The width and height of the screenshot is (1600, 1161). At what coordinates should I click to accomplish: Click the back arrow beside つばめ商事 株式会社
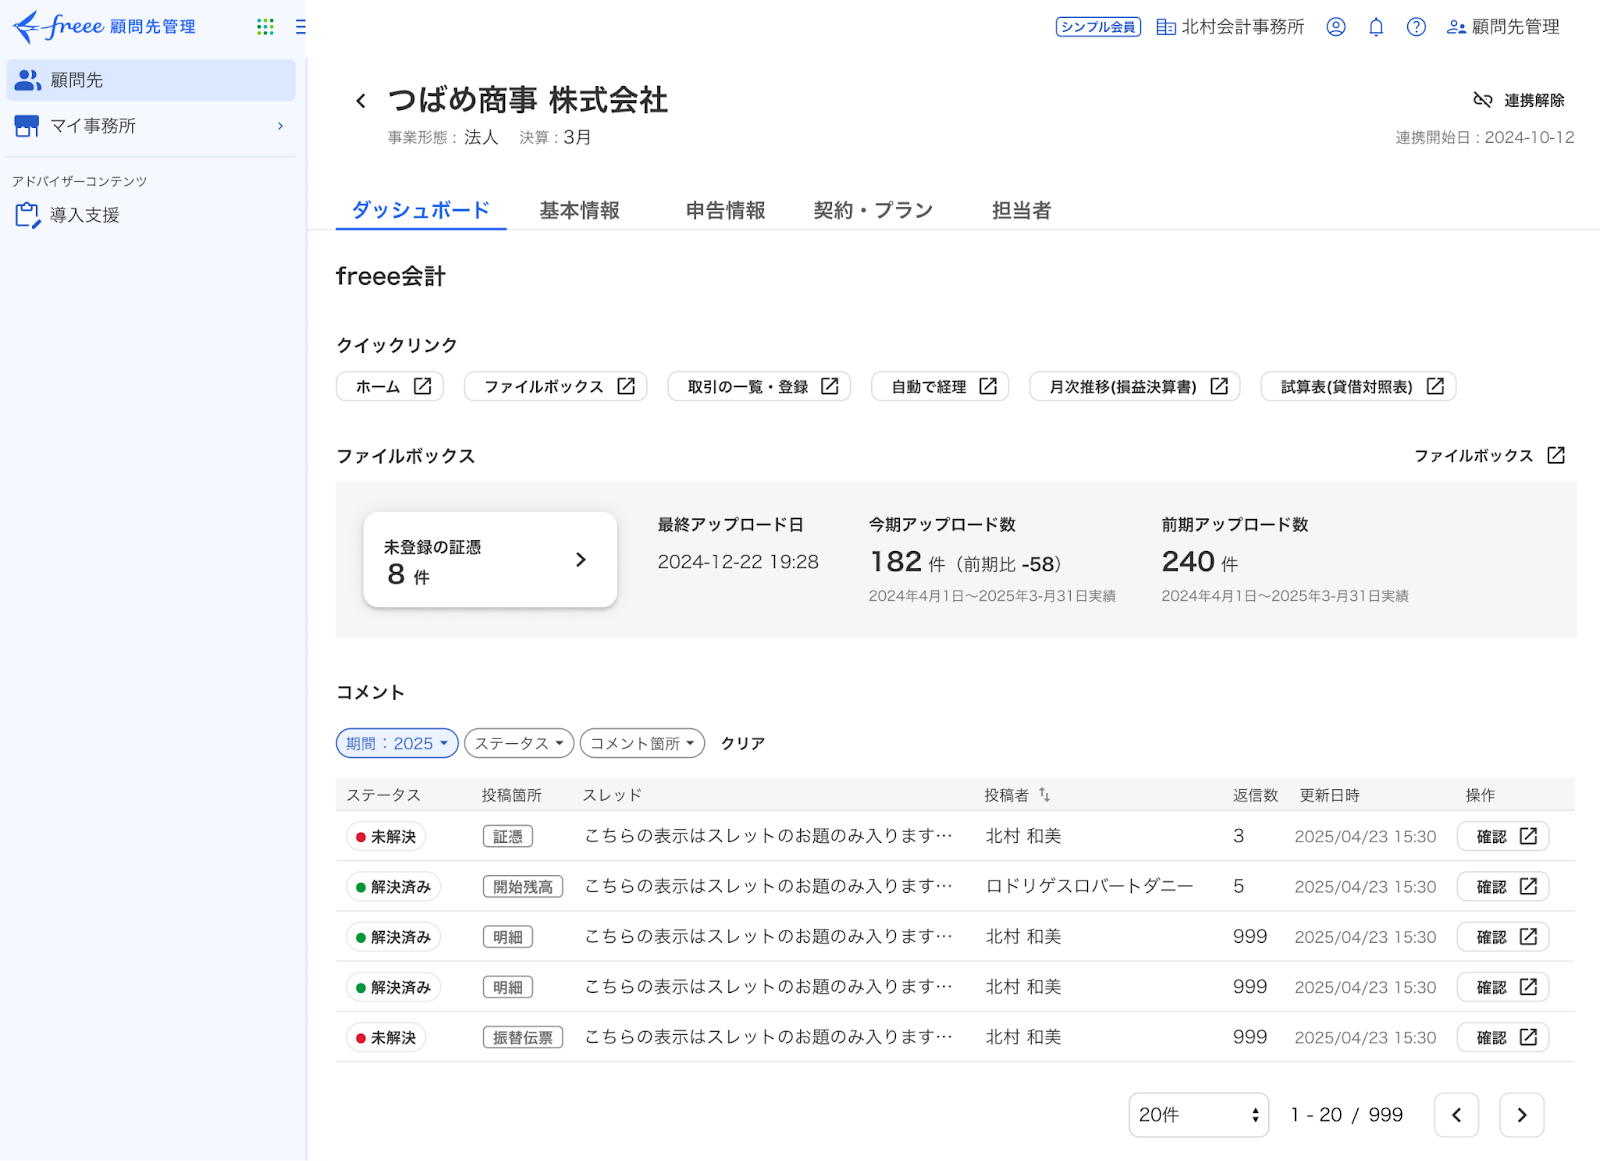tap(361, 101)
